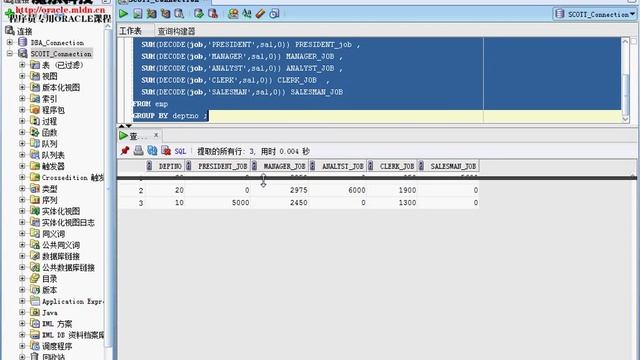Screen dimensions: 640x360
Task: Click the red delete icon in results toolbar
Action: [166, 151]
